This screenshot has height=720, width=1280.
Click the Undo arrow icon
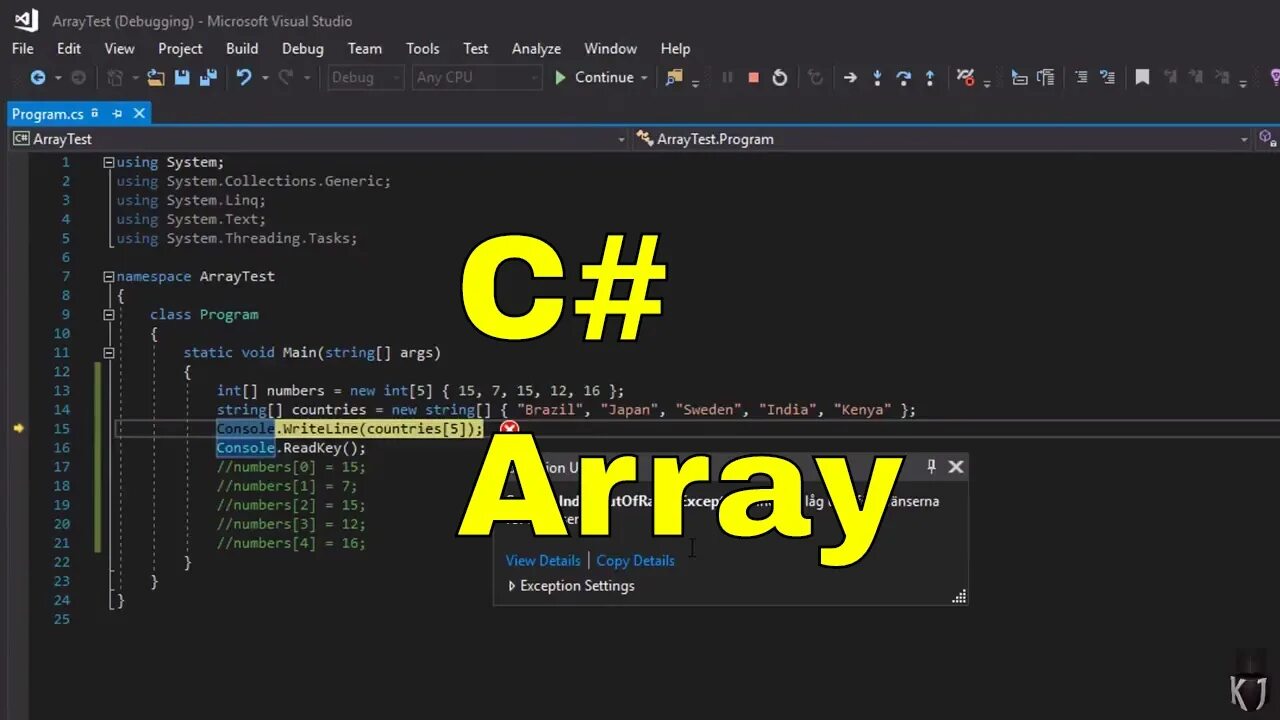[243, 77]
